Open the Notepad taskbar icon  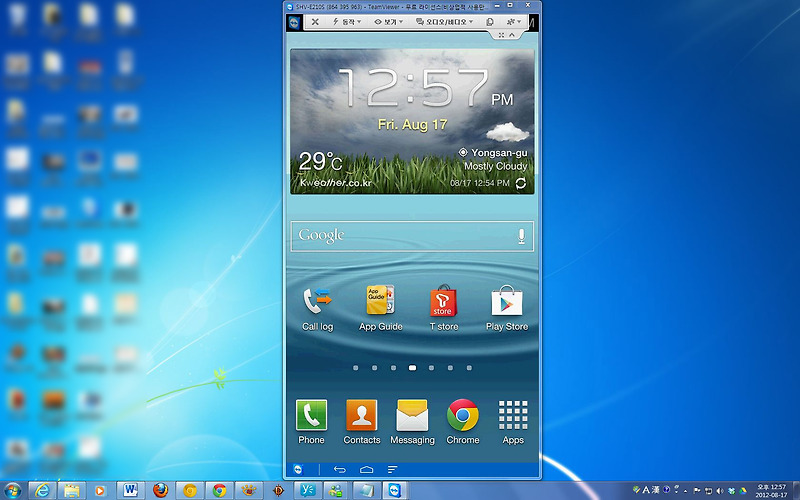pos(366,490)
